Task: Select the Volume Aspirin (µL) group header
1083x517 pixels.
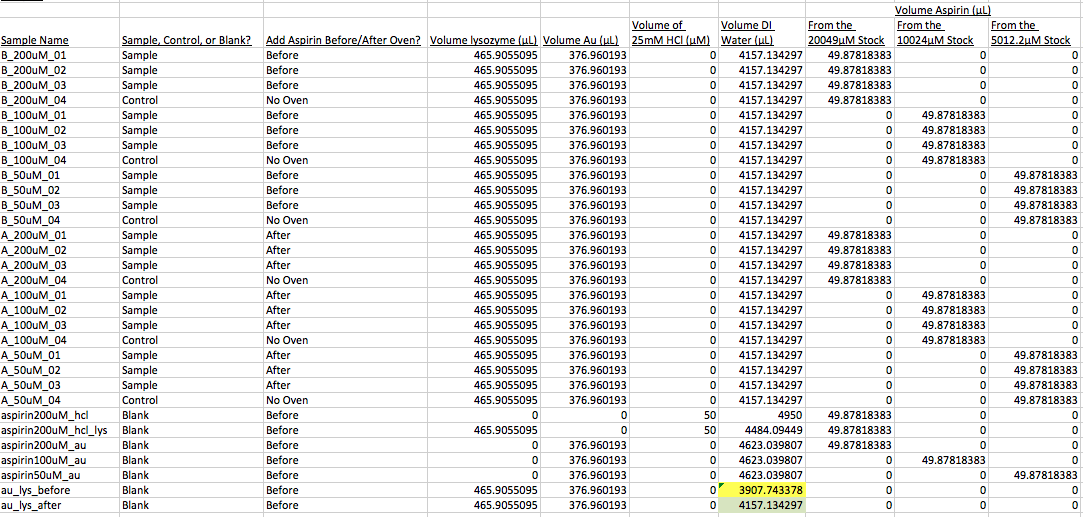Action: [942, 10]
